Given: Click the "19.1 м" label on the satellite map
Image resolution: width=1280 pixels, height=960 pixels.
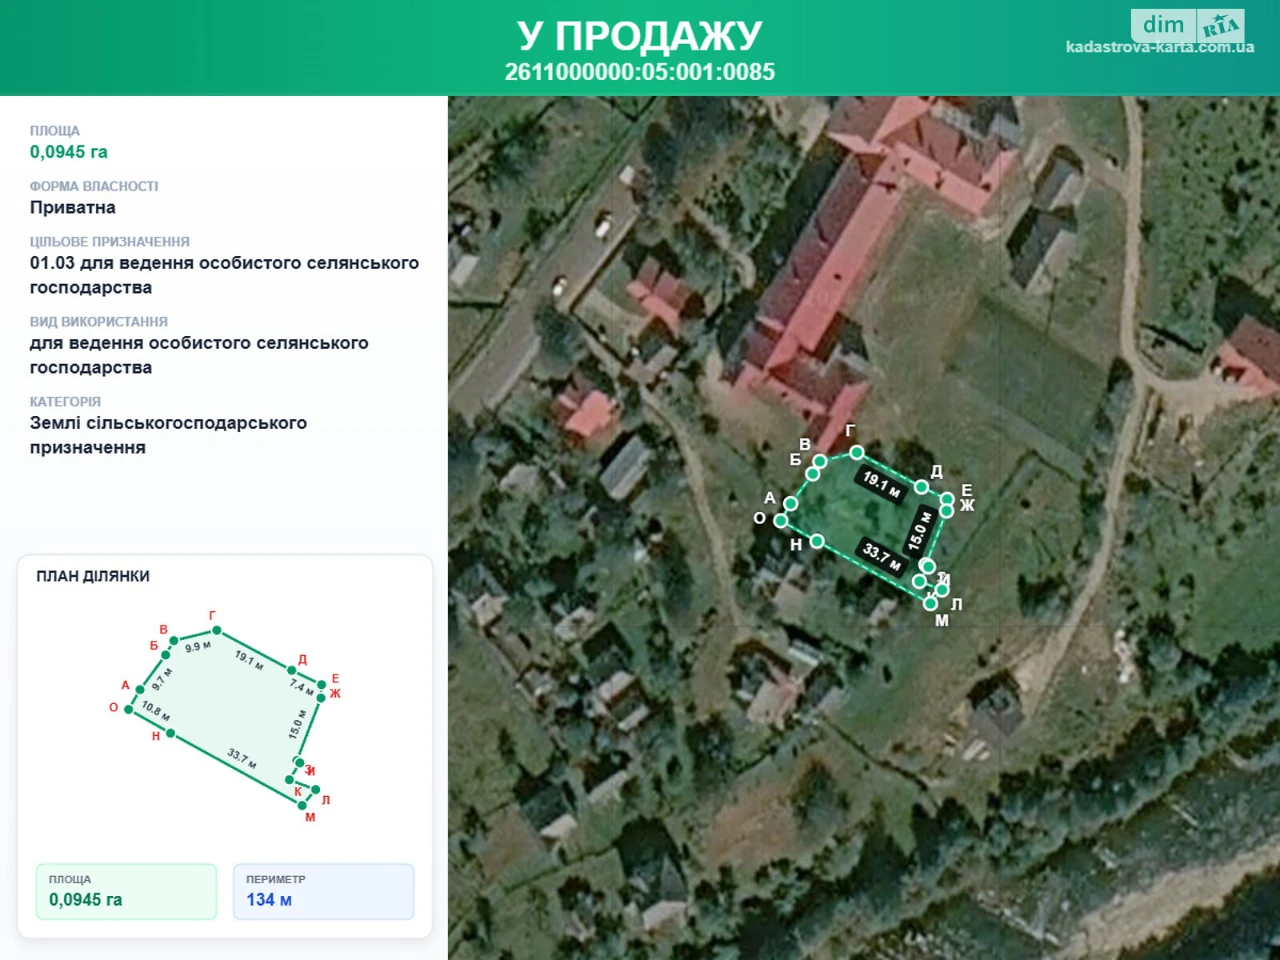Looking at the screenshot, I should pyautogui.click(x=882, y=485).
